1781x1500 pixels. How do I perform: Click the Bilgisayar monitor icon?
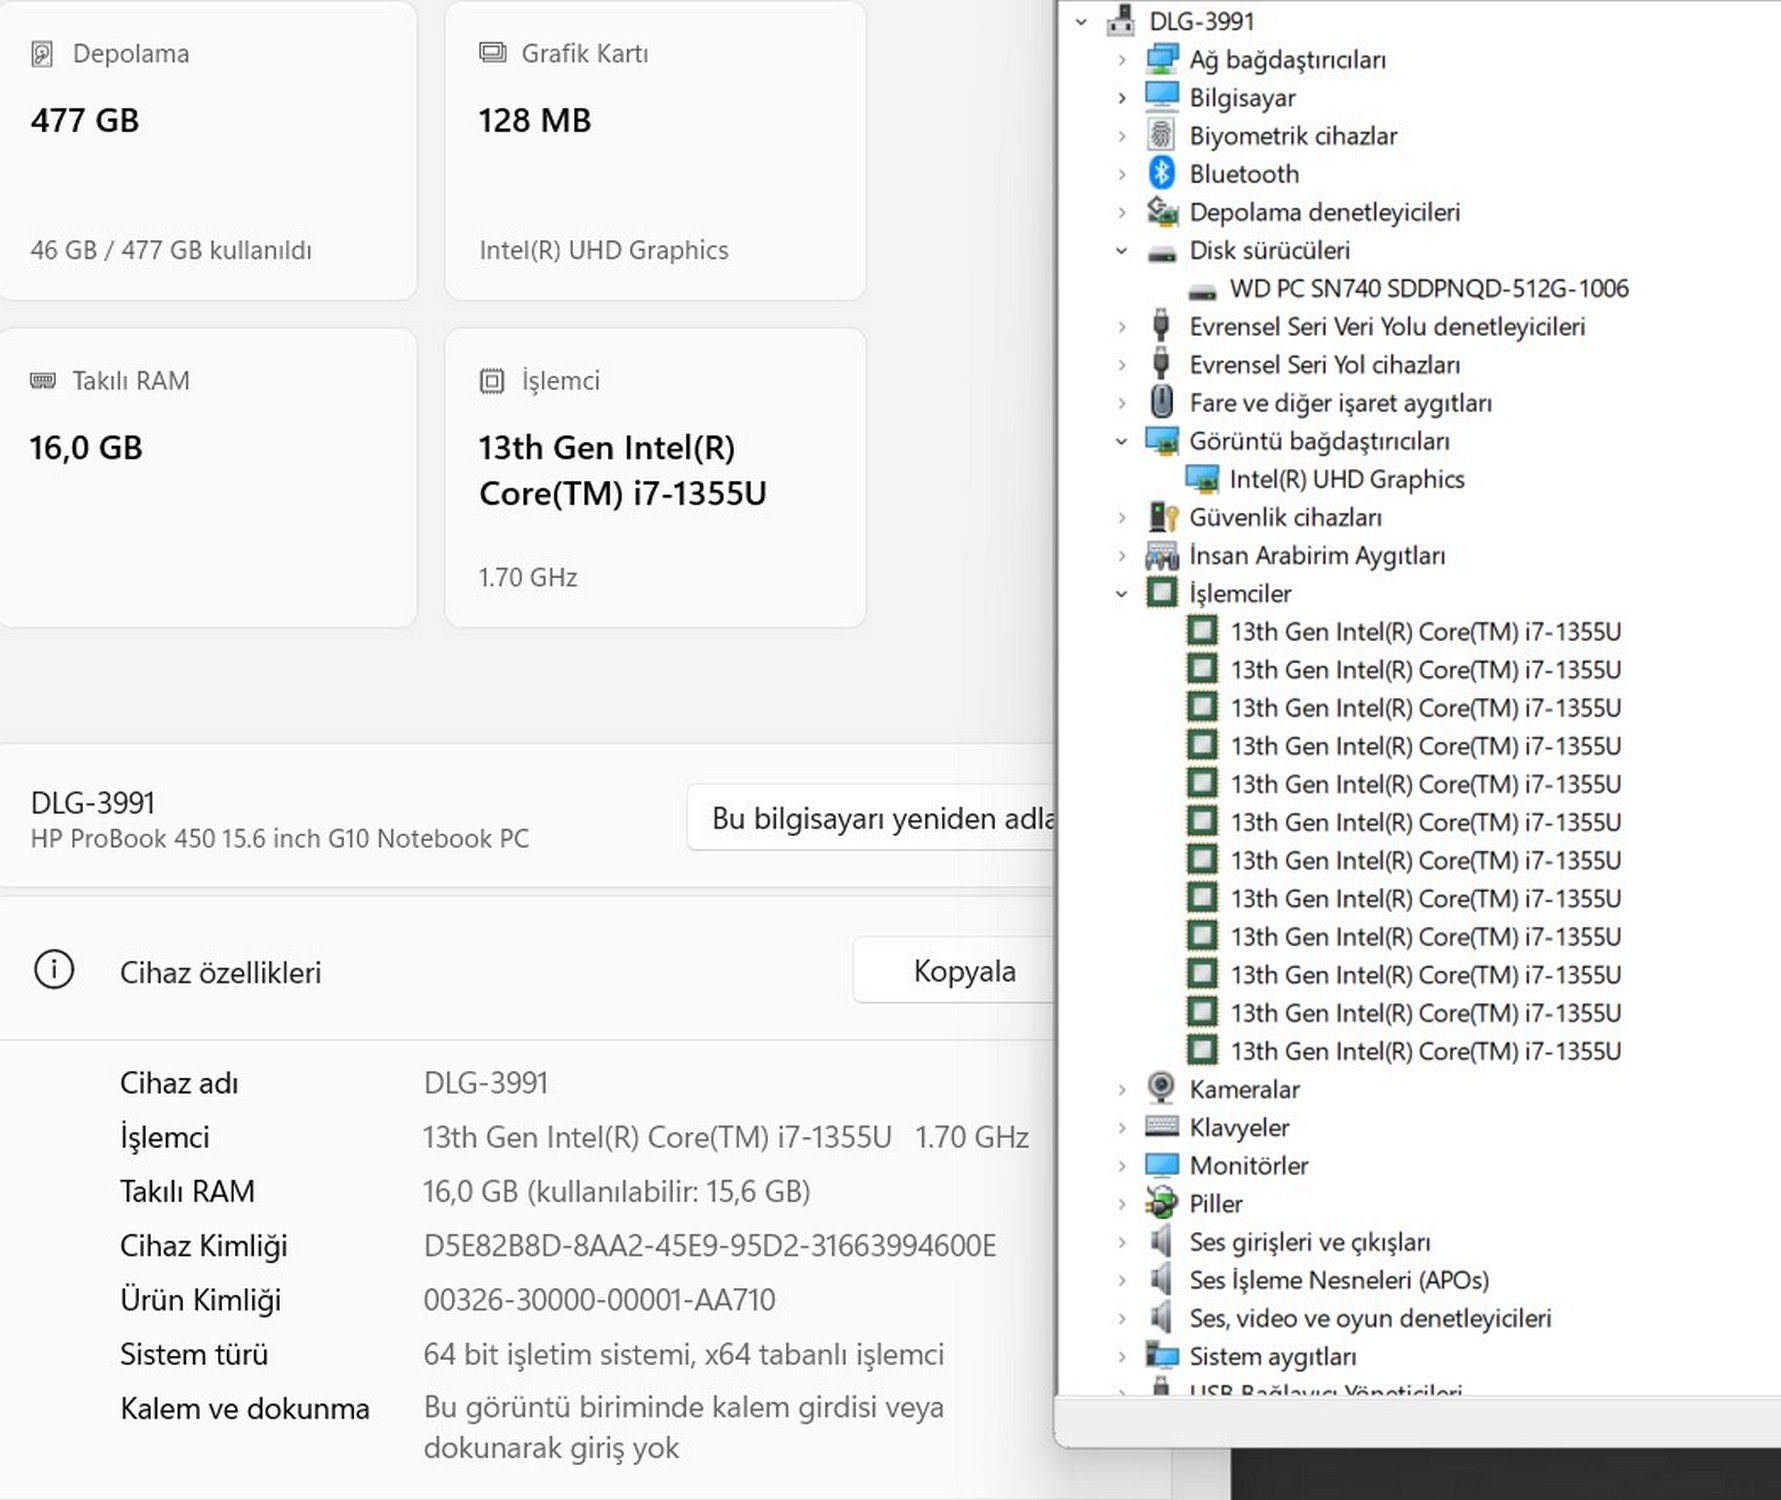(x=1161, y=97)
